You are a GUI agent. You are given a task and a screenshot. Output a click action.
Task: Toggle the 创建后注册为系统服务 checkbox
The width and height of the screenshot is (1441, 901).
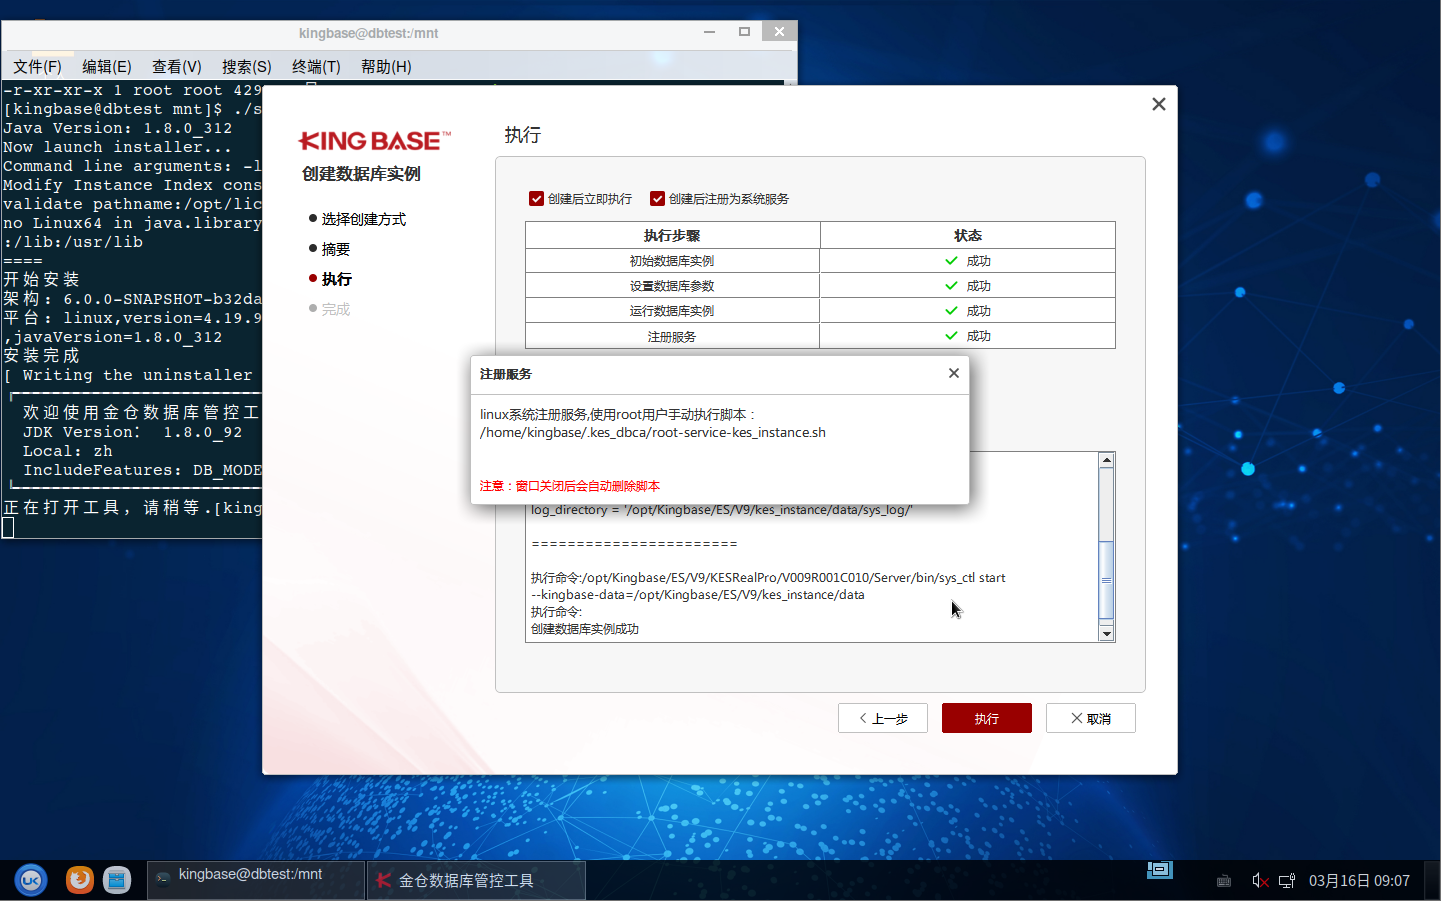[657, 199]
